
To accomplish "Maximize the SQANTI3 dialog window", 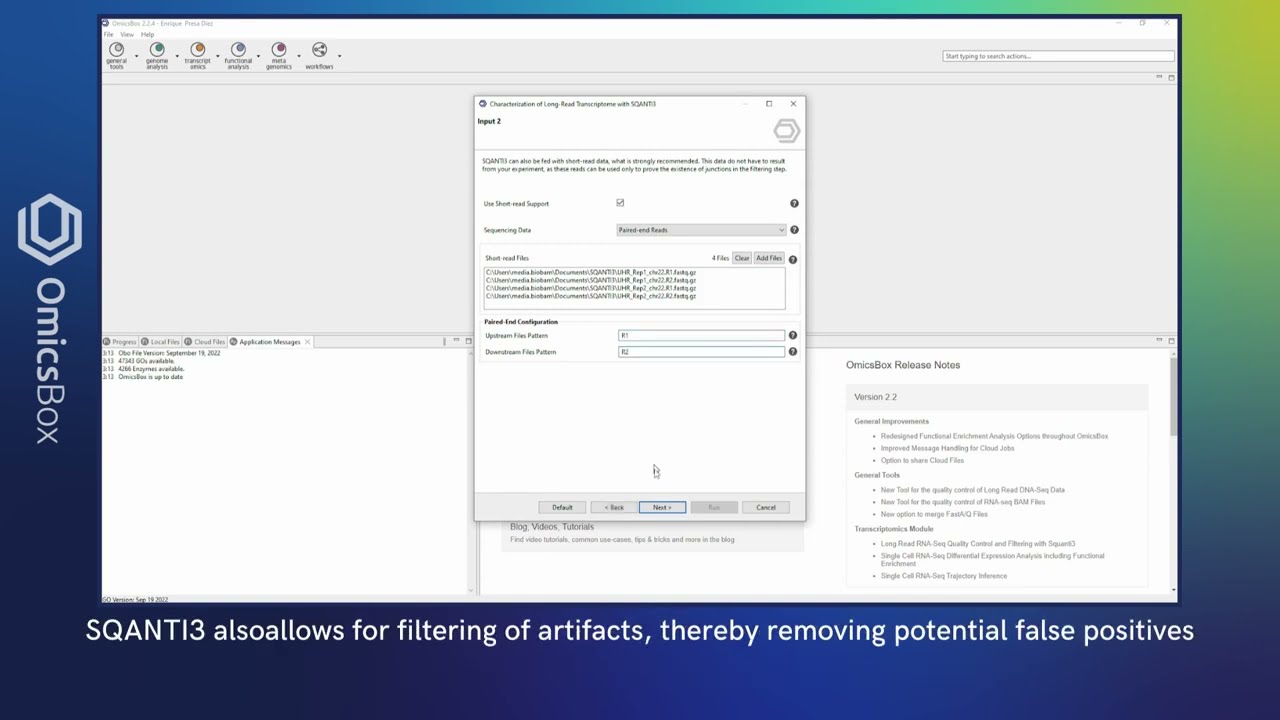I will [x=769, y=104].
